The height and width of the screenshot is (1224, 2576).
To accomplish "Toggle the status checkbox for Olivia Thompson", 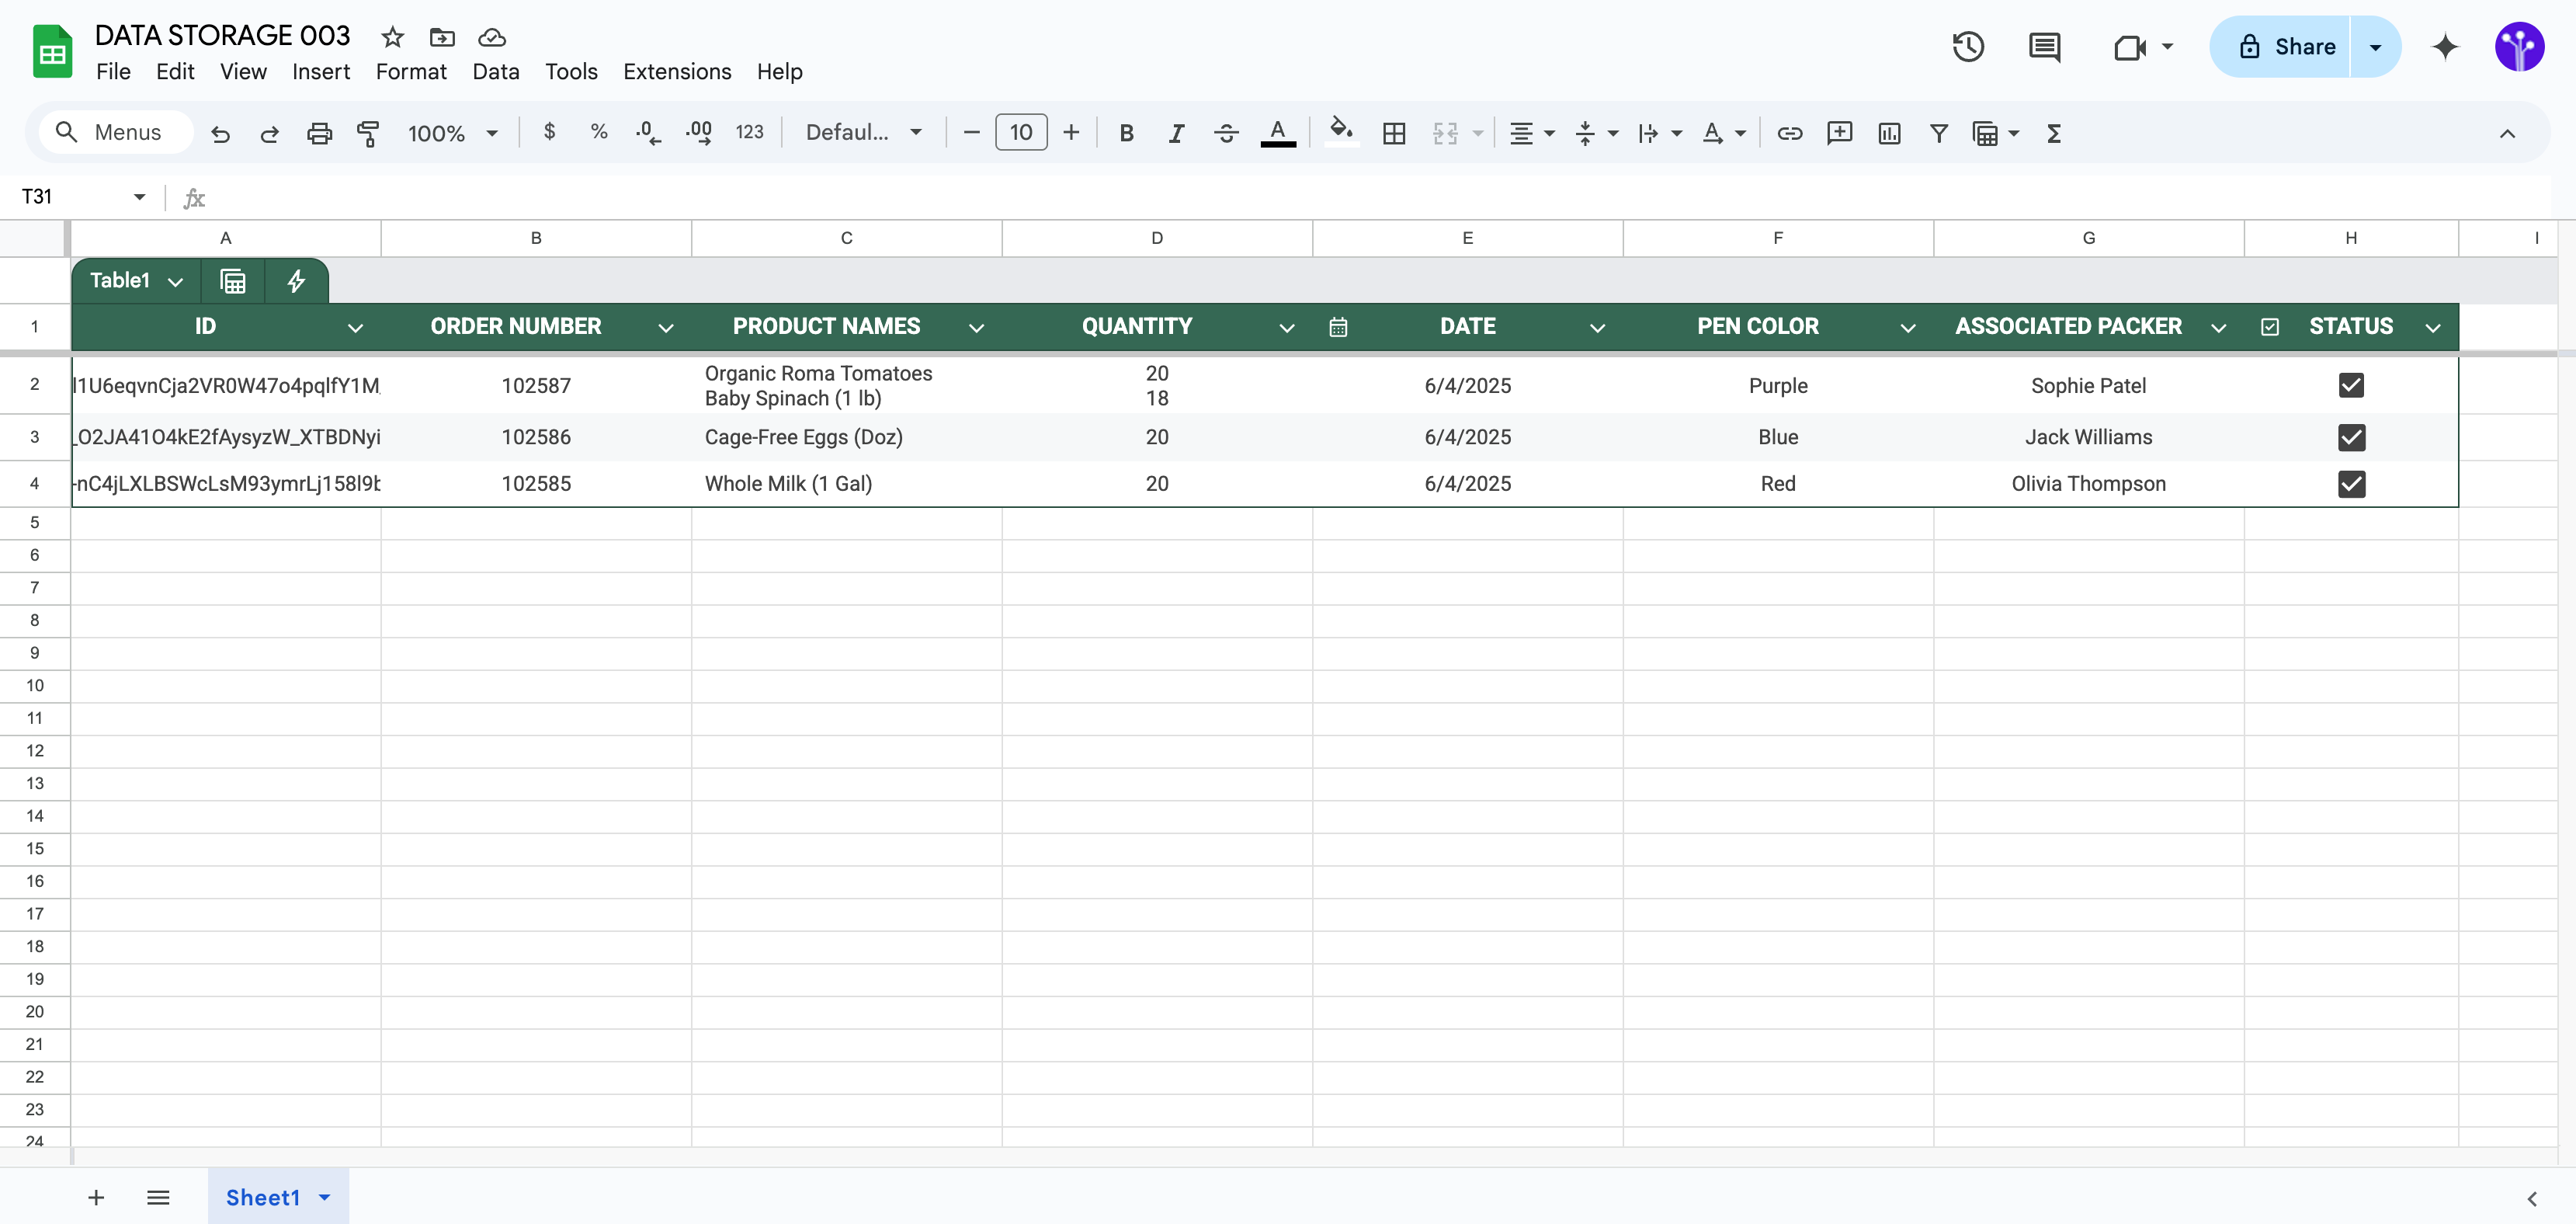I will tap(2351, 484).
